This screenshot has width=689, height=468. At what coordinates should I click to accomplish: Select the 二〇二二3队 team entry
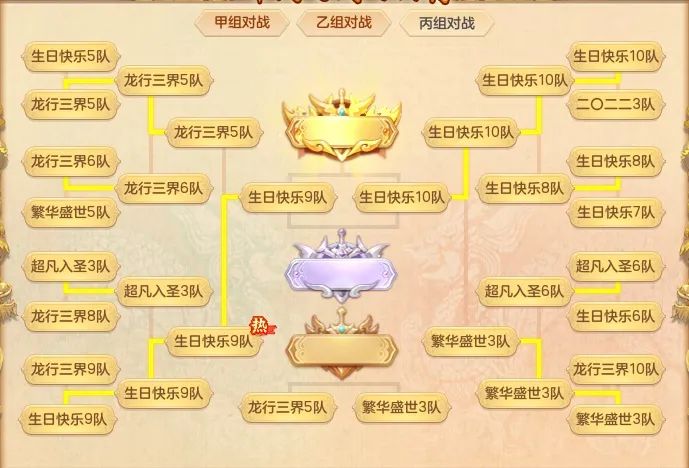616,105
